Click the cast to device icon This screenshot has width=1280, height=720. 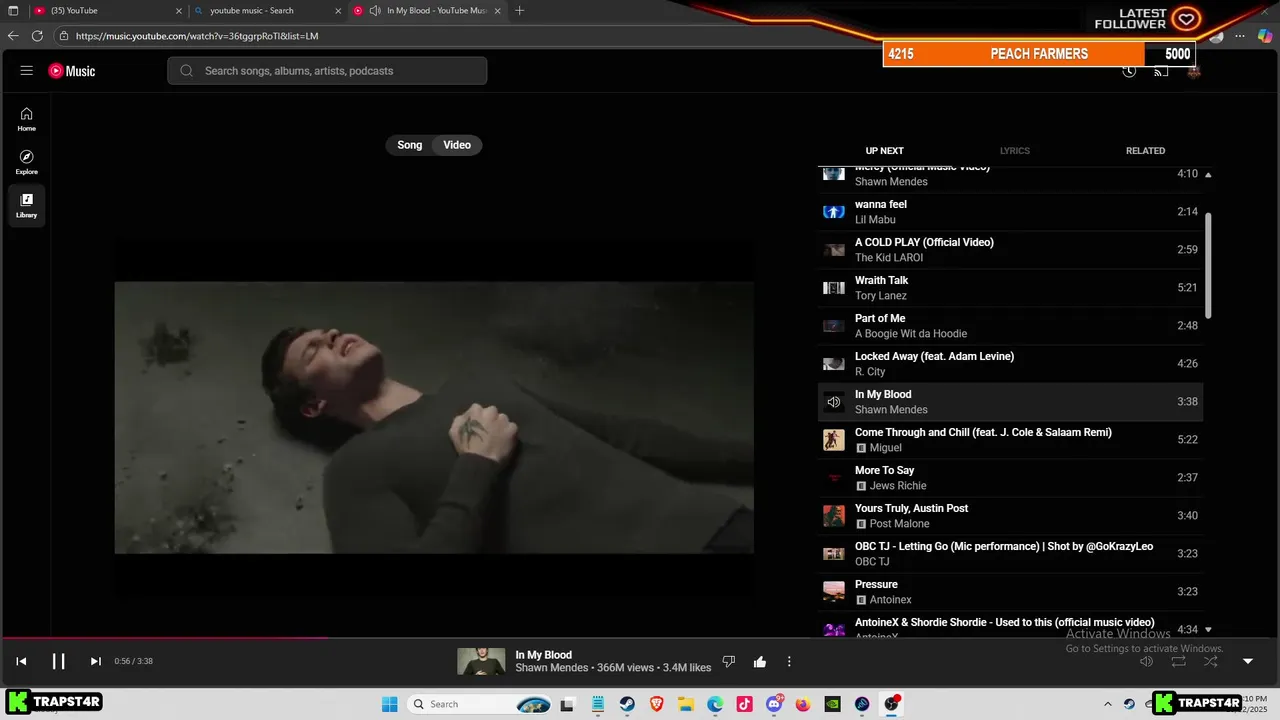(1161, 71)
